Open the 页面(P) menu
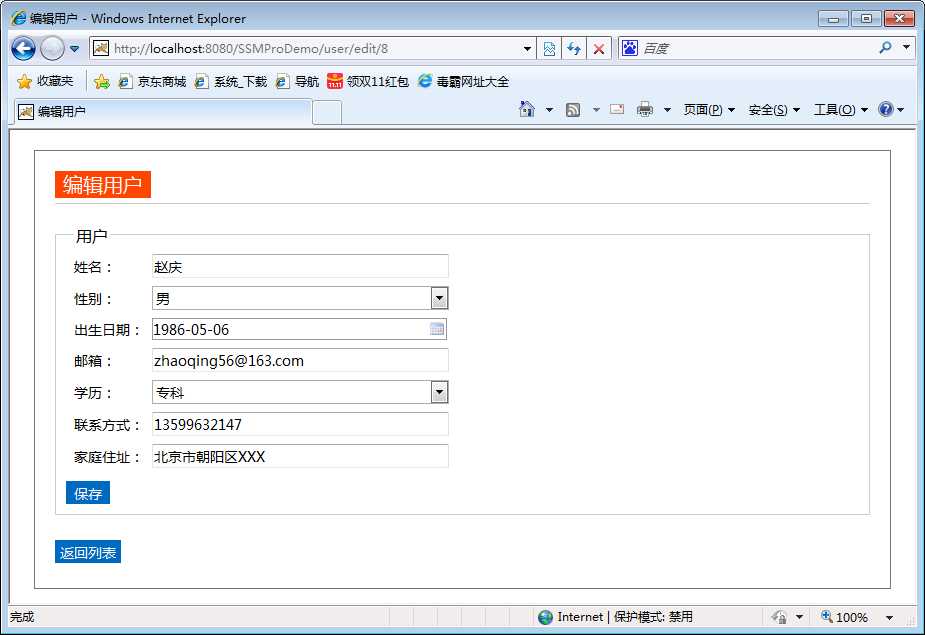This screenshot has width=925, height=635. (708, 110)
